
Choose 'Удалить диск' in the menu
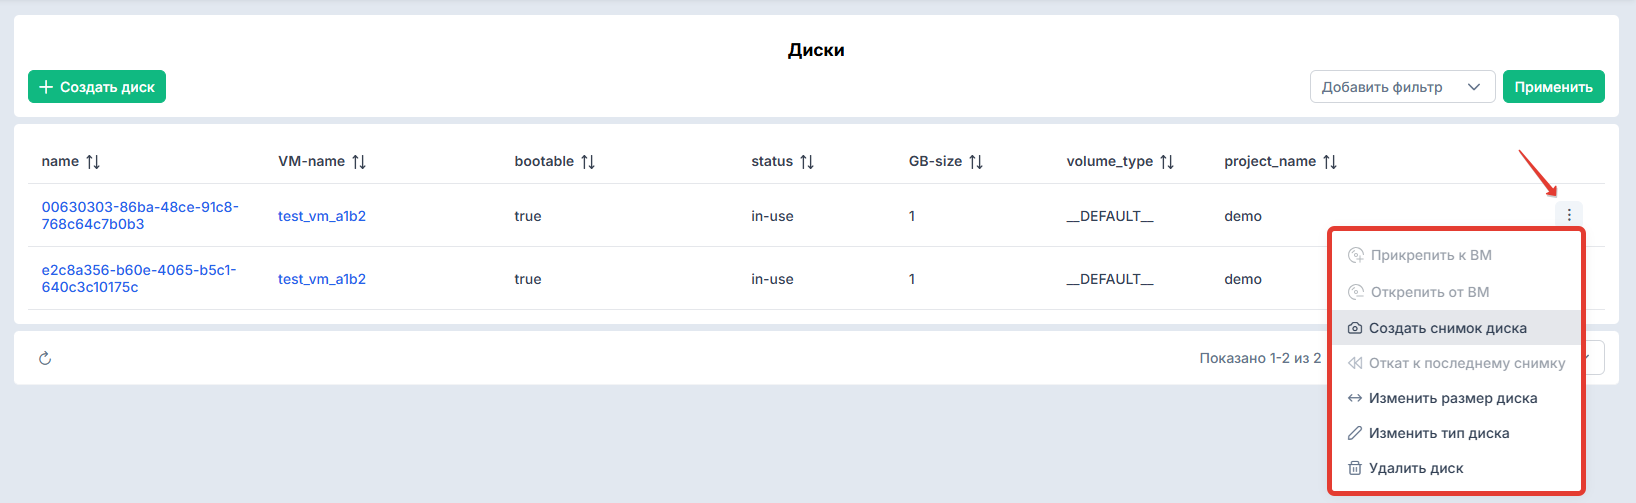click(x=1456, y=468)
